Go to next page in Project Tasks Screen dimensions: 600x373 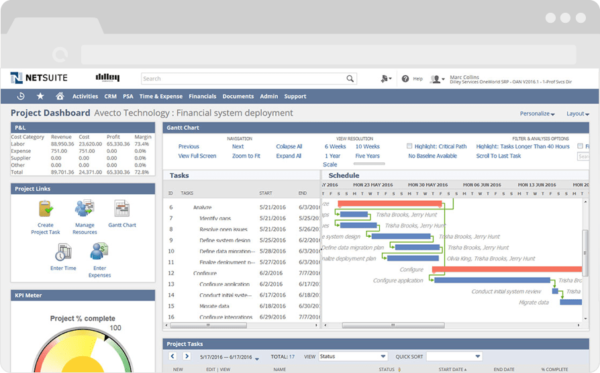[186, 356]
